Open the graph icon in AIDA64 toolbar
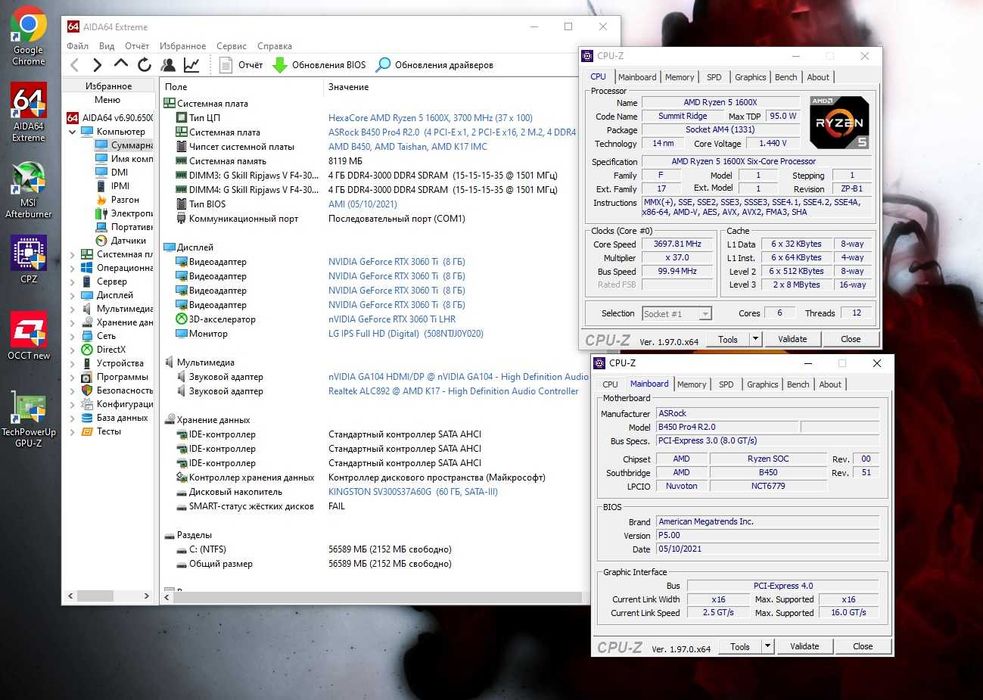This screenshot has width=983, height=700. (x=191, y=65)
